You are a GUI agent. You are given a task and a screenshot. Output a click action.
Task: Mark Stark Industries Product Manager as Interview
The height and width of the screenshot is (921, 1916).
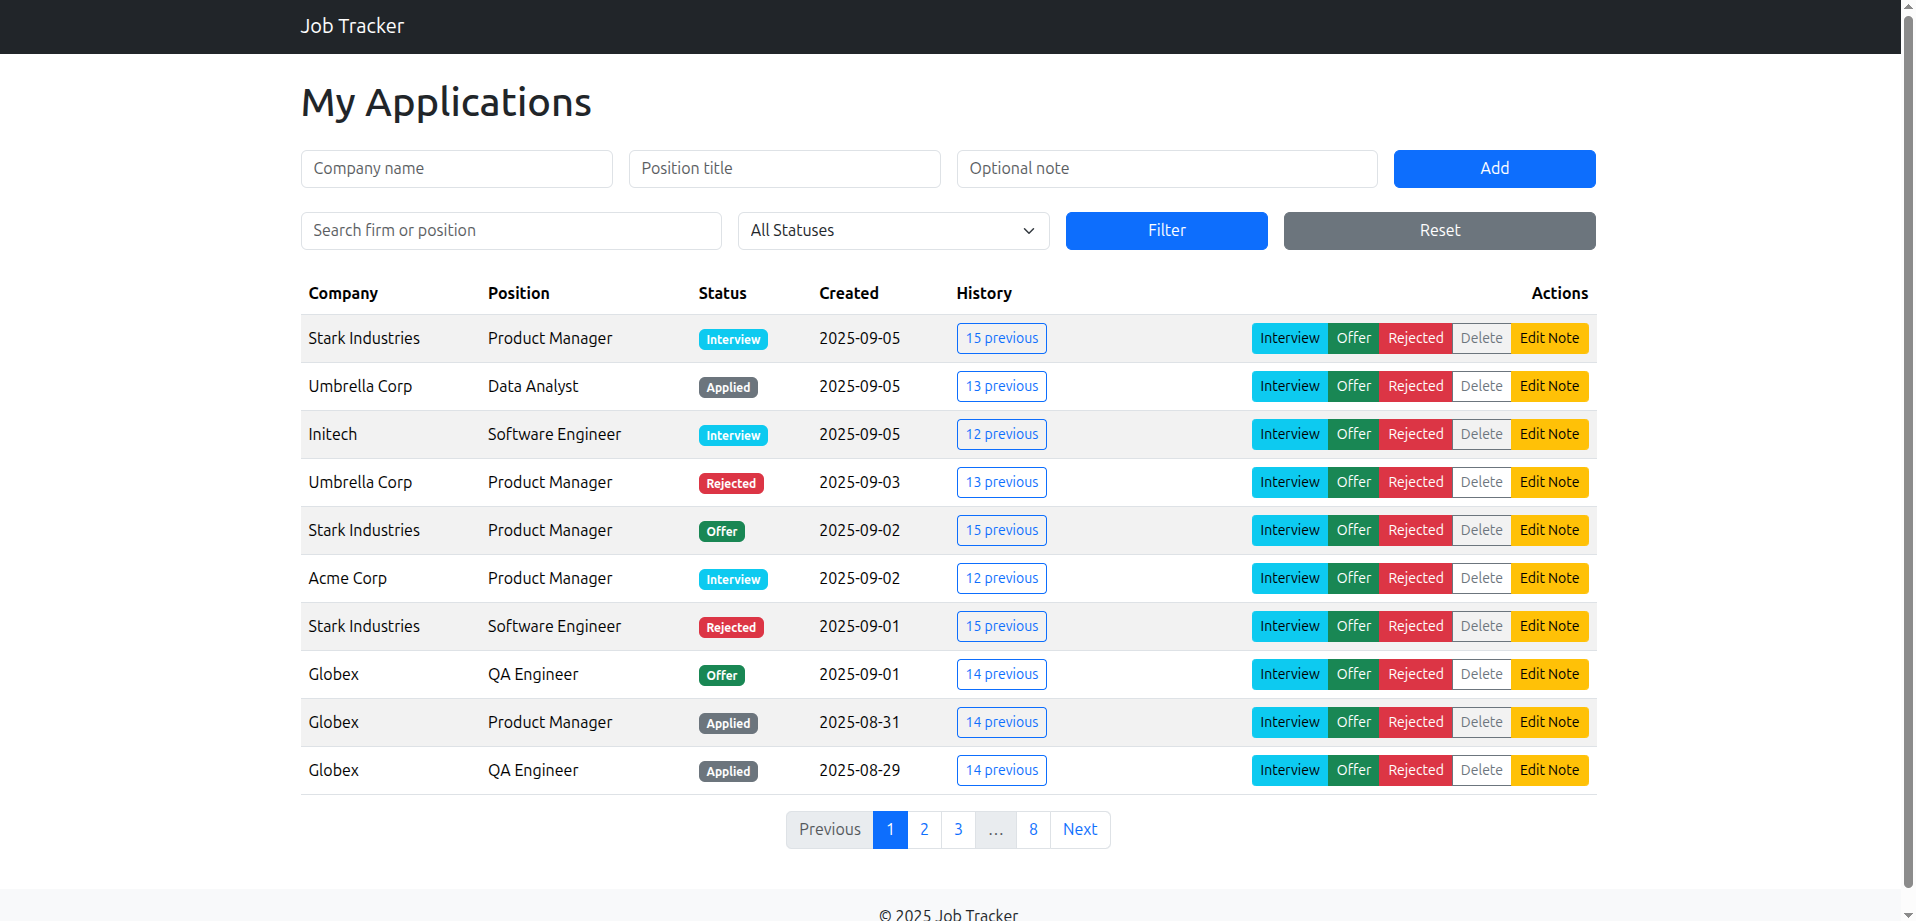click(x=1289, y=338)
